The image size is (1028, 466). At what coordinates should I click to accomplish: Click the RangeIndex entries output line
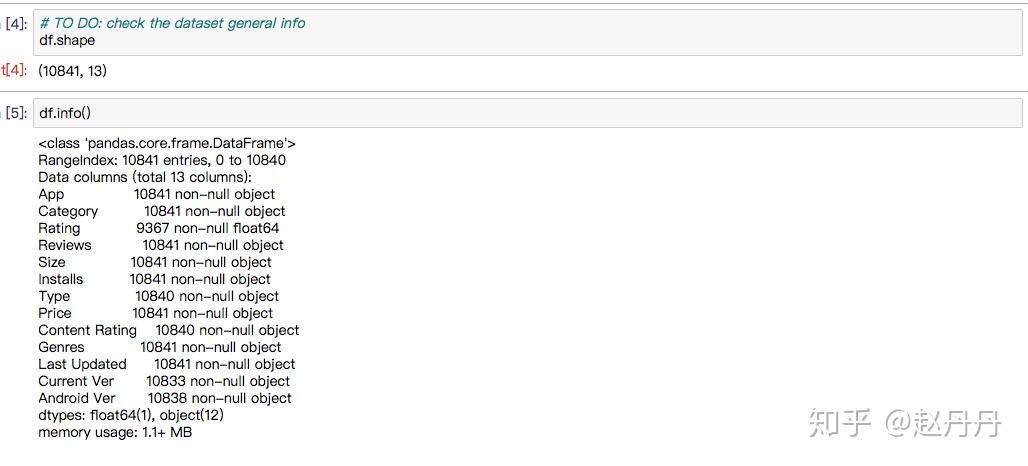coord(162,160)
